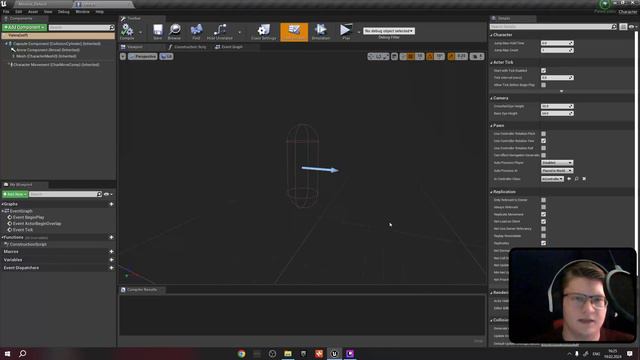The image size is (640, 360).
Task: Open viewport options dropdown arrow
Action: (x=123, y=56)
